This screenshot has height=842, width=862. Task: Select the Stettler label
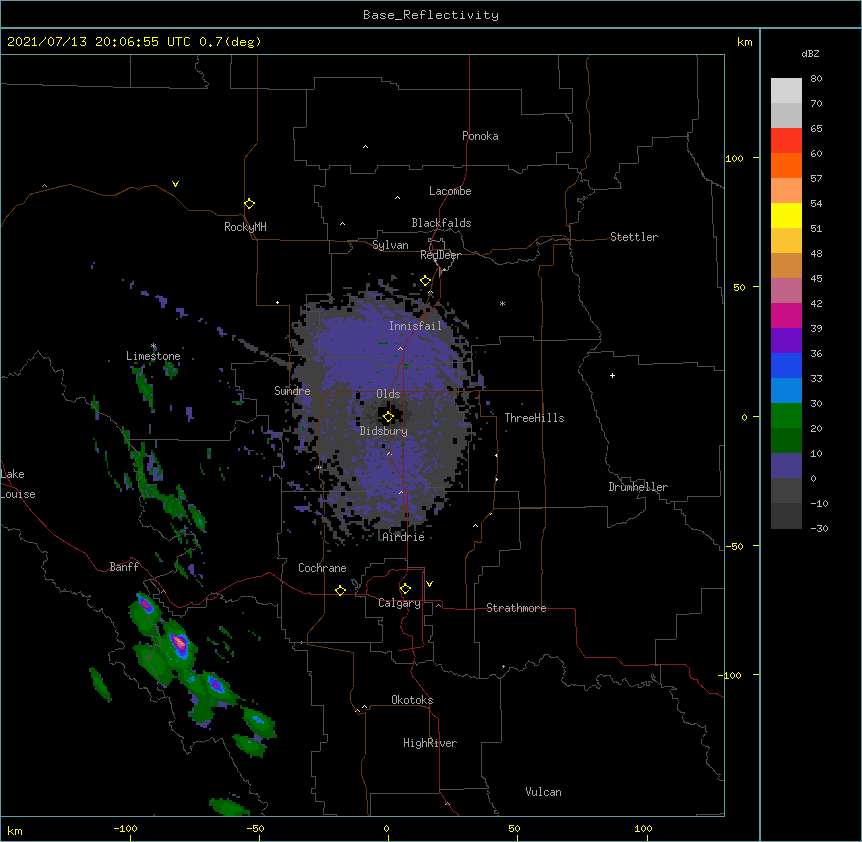coord(634,237)
